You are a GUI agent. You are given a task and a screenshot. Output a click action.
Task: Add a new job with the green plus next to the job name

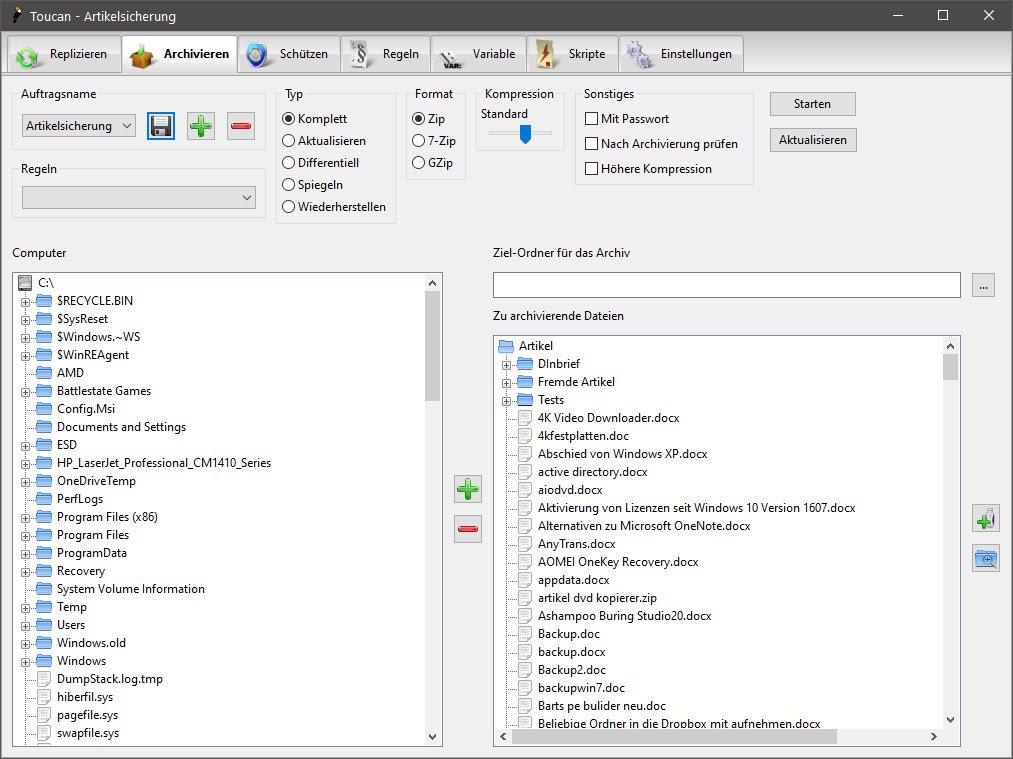coord(201,126)
